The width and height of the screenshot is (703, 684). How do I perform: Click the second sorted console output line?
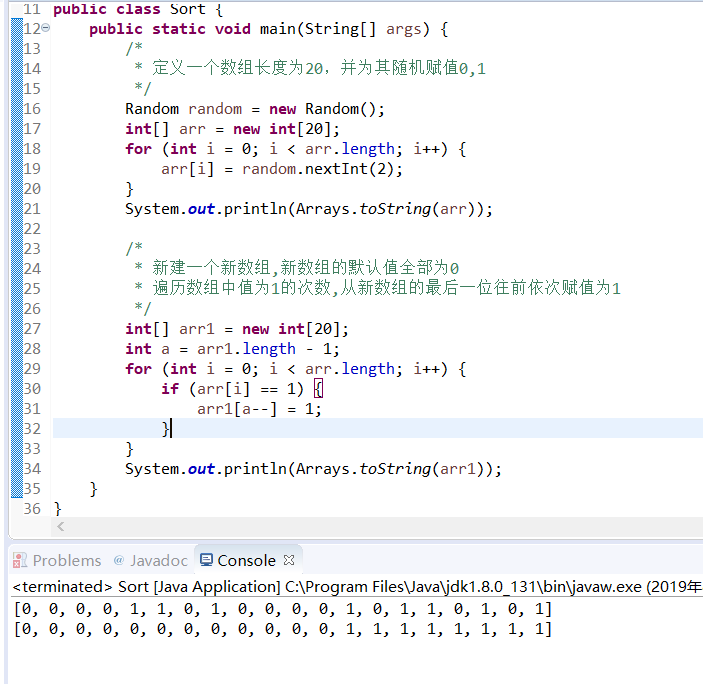pyautogui.click(x=282, y=629)
